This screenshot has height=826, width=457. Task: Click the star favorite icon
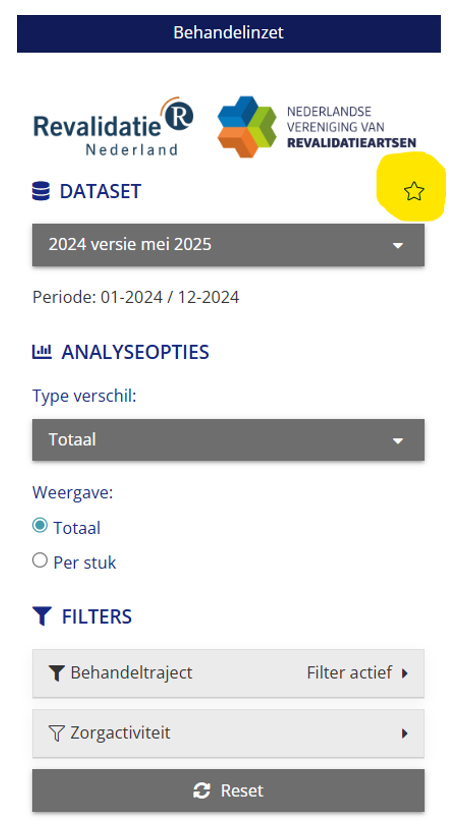(x=414, y=191)
